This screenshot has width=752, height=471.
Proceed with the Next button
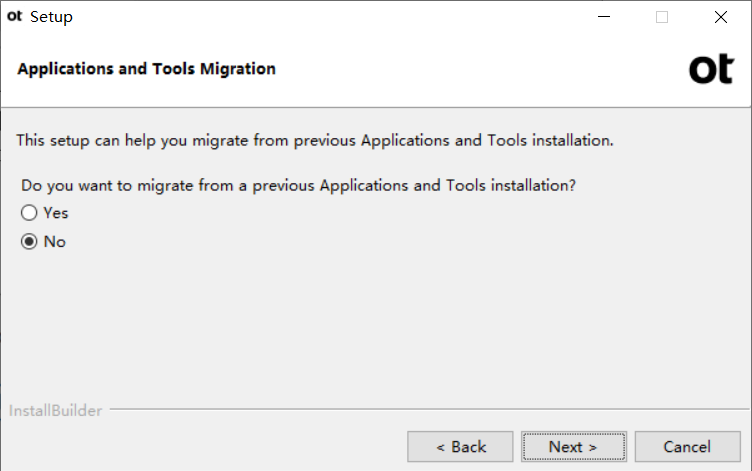(574, 447)
